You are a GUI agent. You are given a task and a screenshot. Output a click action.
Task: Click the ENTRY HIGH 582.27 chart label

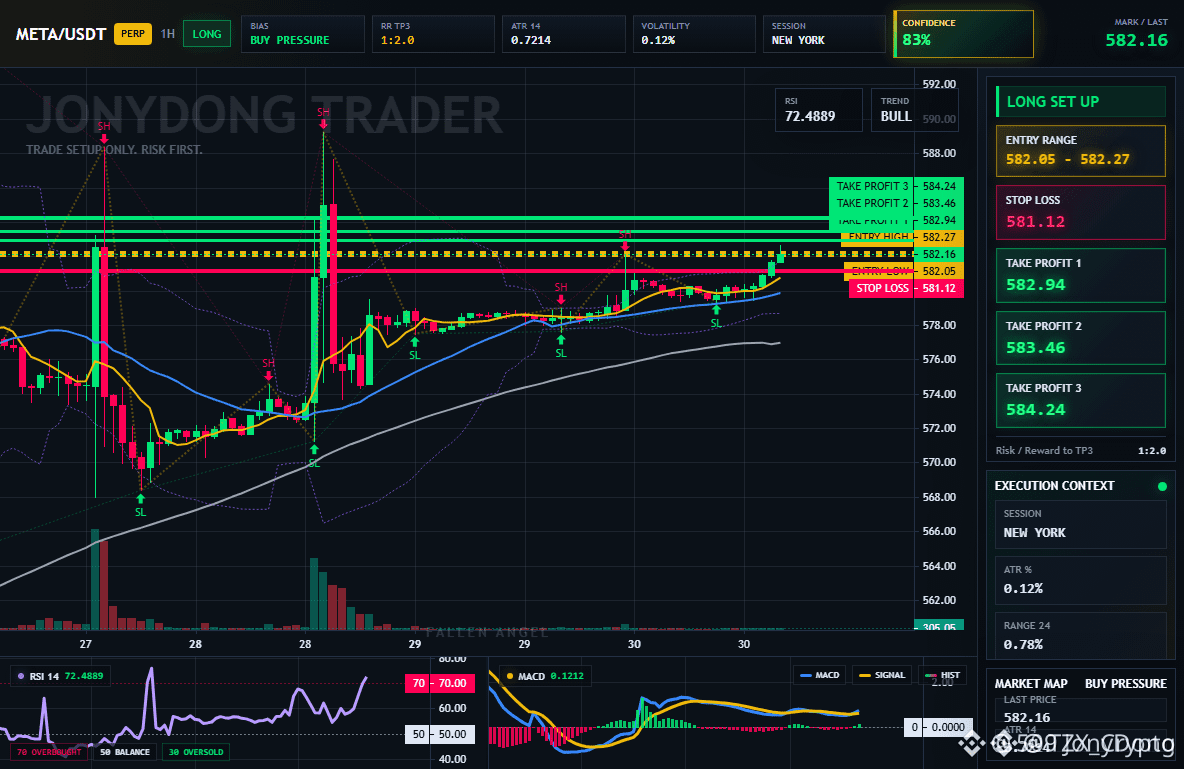(x=902, y=237)
